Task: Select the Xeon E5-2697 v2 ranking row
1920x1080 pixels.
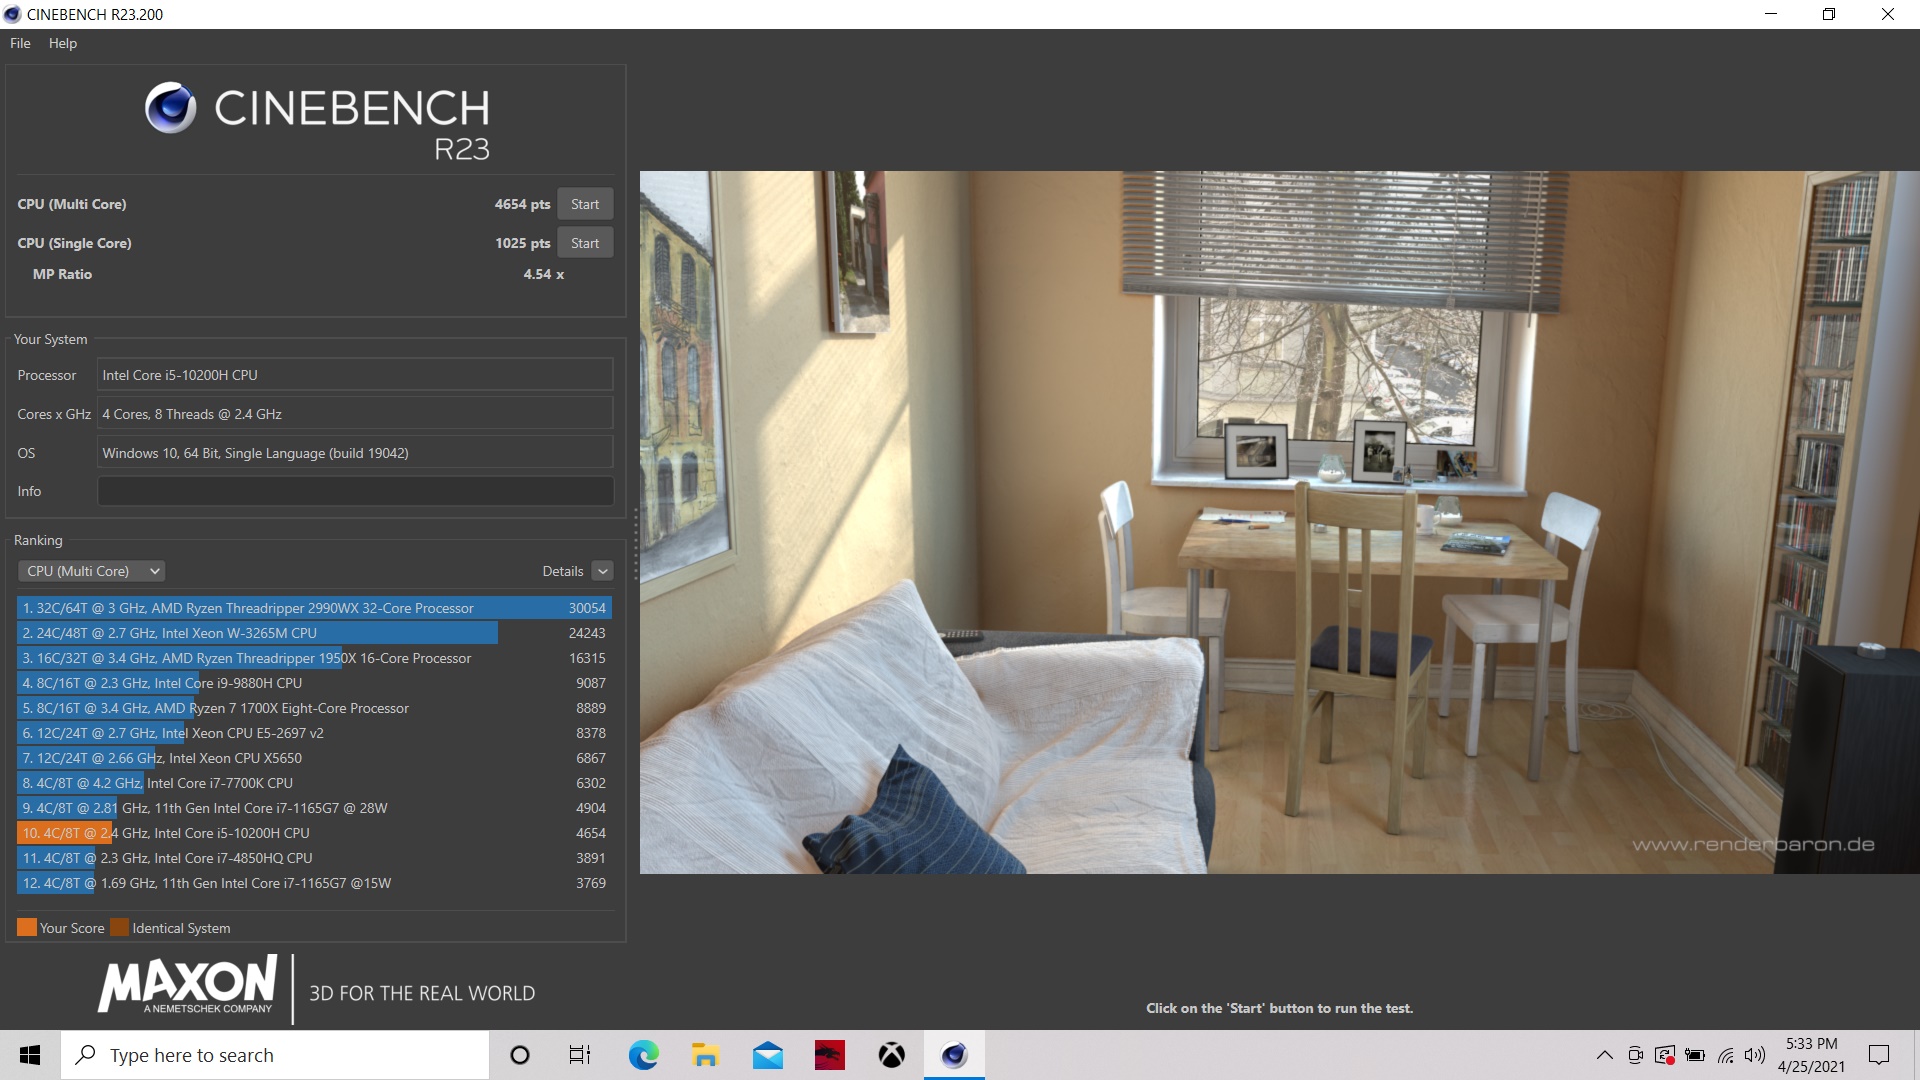Action: coord(314,733)
